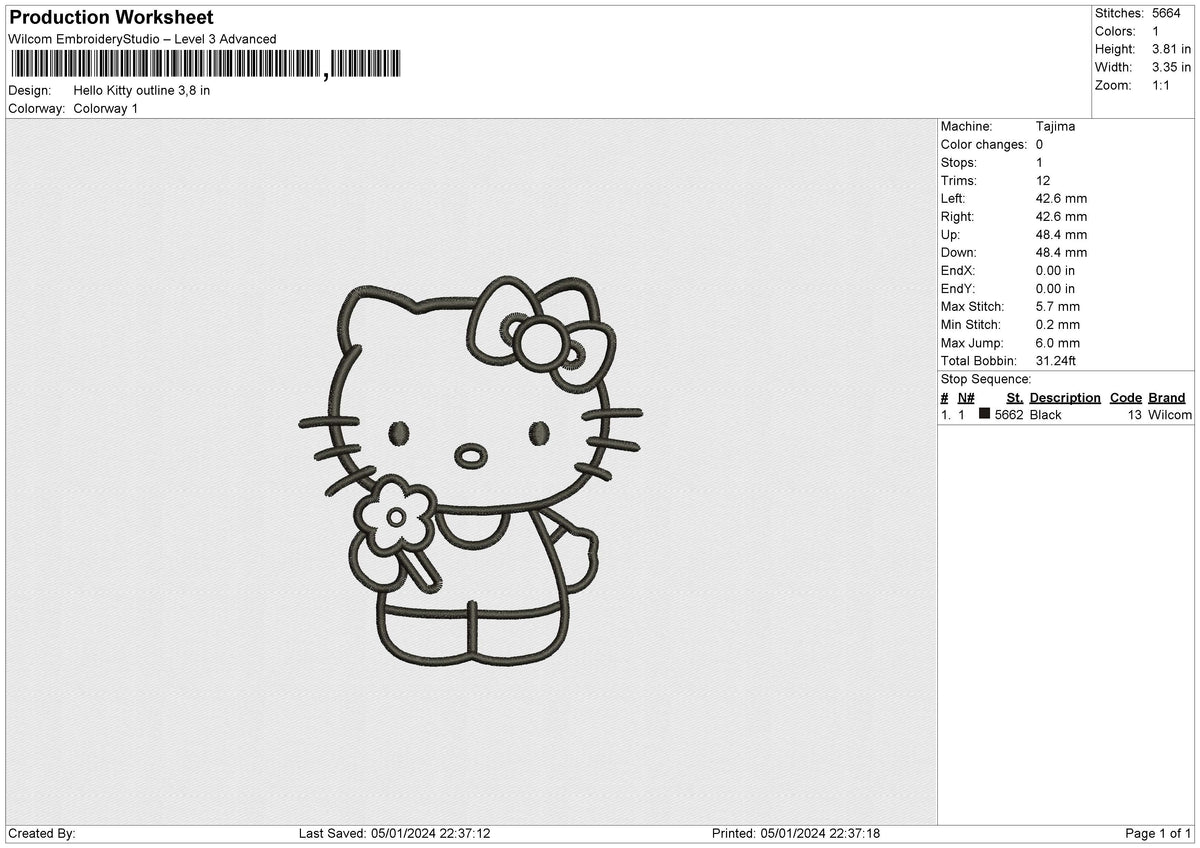Click the "Stop Sequence:" heading
Image resolution: width=1200 pixels, height=848 pixels.
[x=986, y=379]
